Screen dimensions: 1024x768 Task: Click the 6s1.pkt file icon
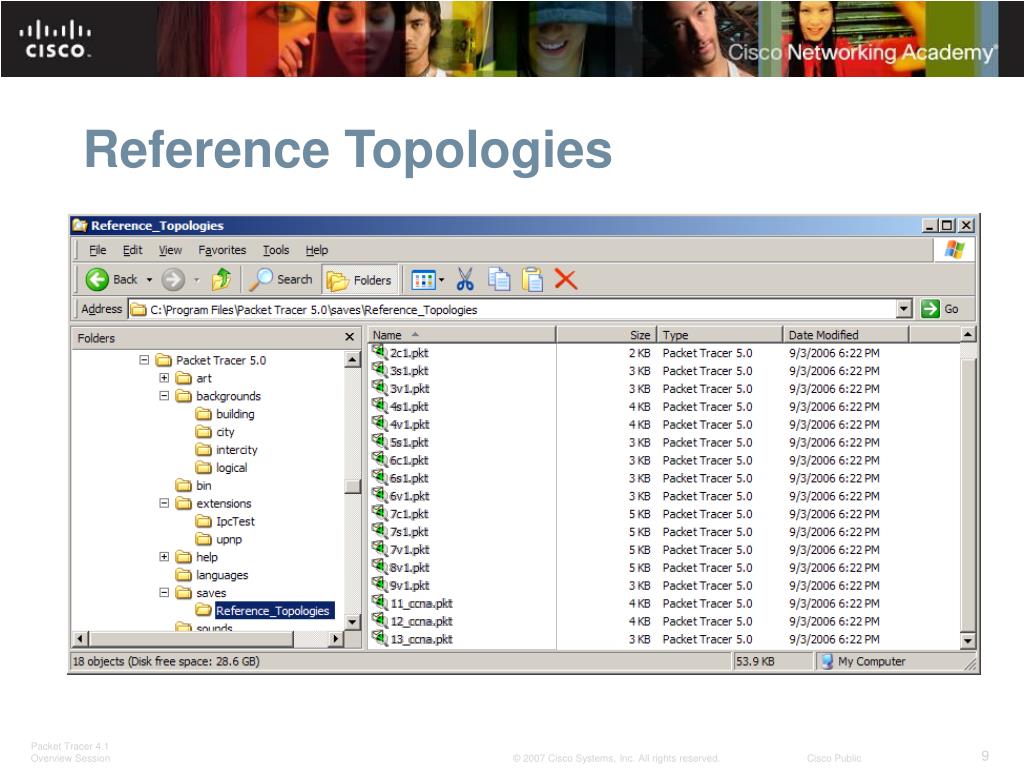tap(379, 477)
